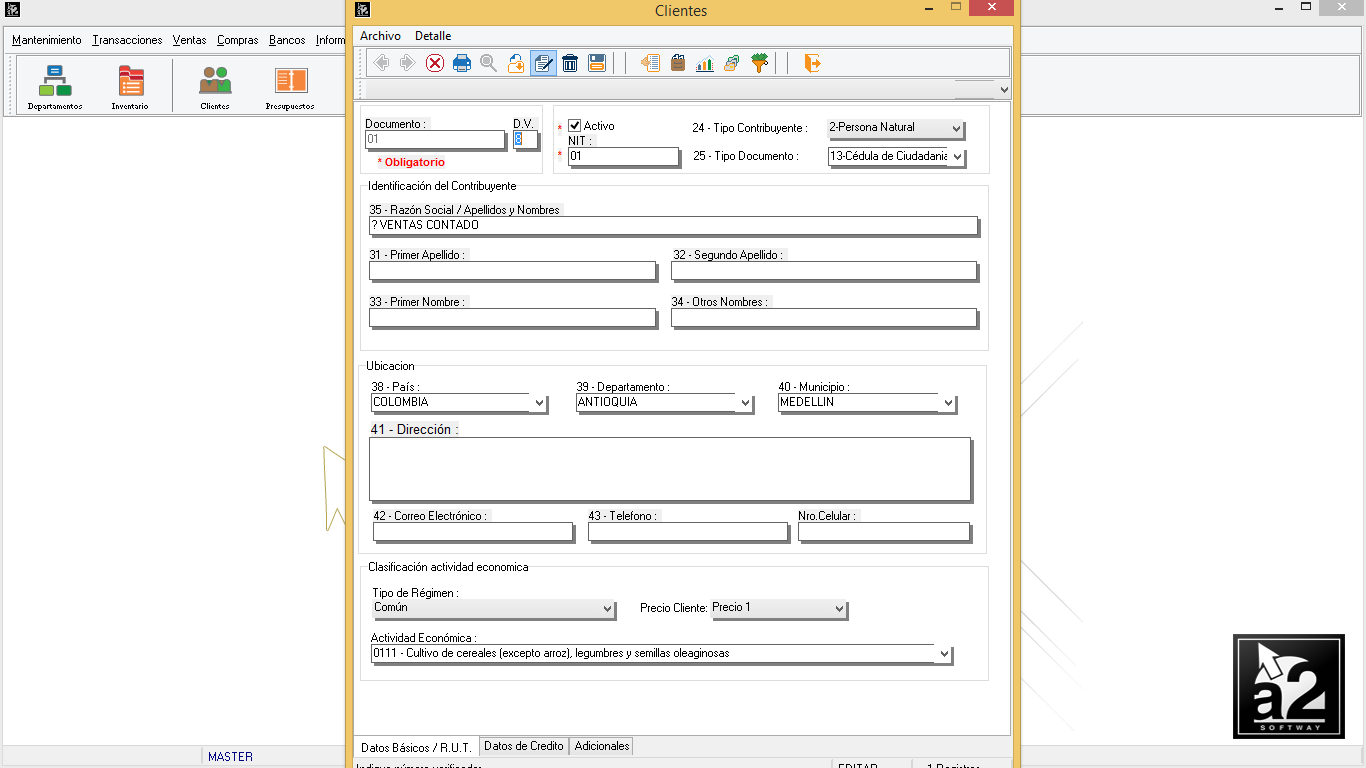The height and width of the screenshot is (768, 1366).
Task: Expand the dropdown arrow below the toolbar
Action: [x=1002, y=89]
